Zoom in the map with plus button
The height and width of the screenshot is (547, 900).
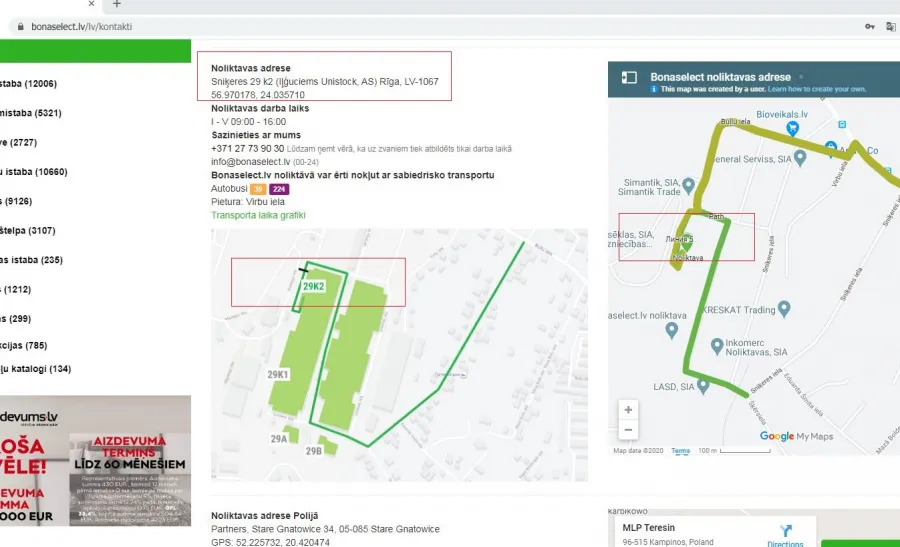click(x=628, y=410)
